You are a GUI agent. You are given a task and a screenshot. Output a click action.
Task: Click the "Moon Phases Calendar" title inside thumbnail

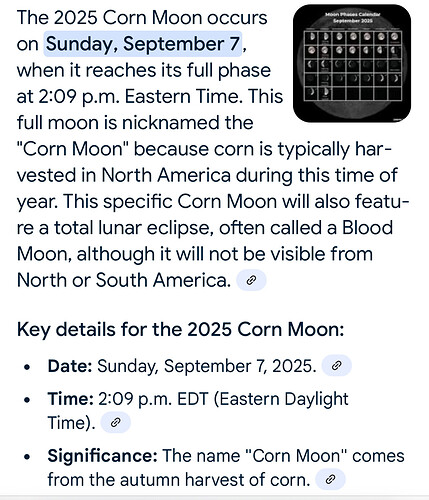pos(353,14)
